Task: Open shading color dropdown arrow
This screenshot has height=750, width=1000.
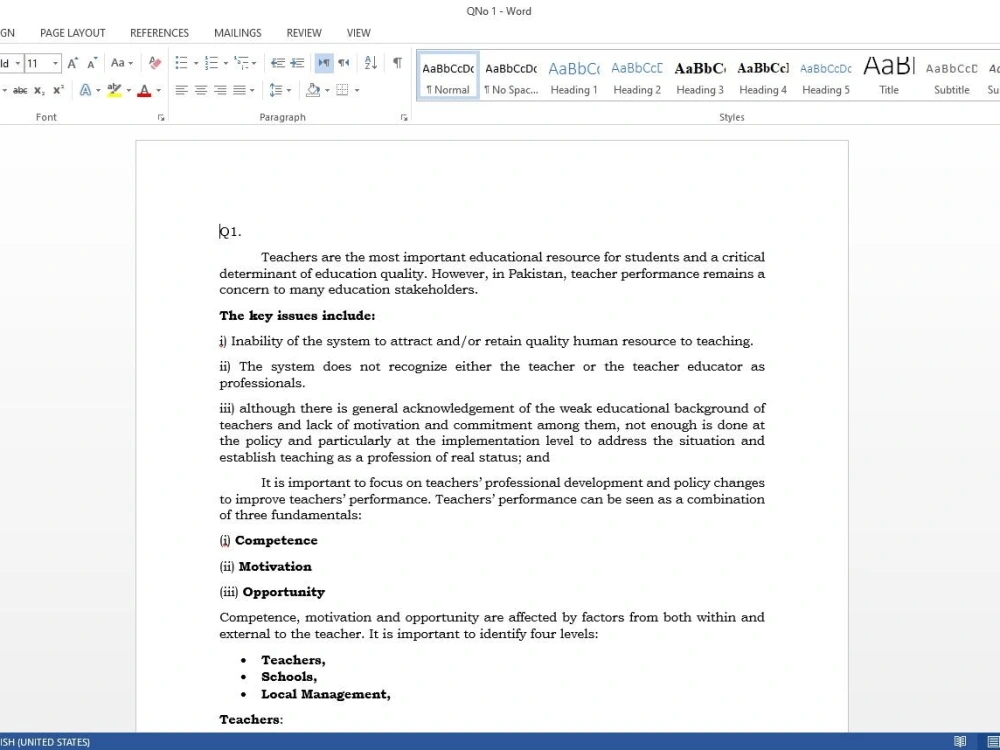Action: [x=327, y=91]
